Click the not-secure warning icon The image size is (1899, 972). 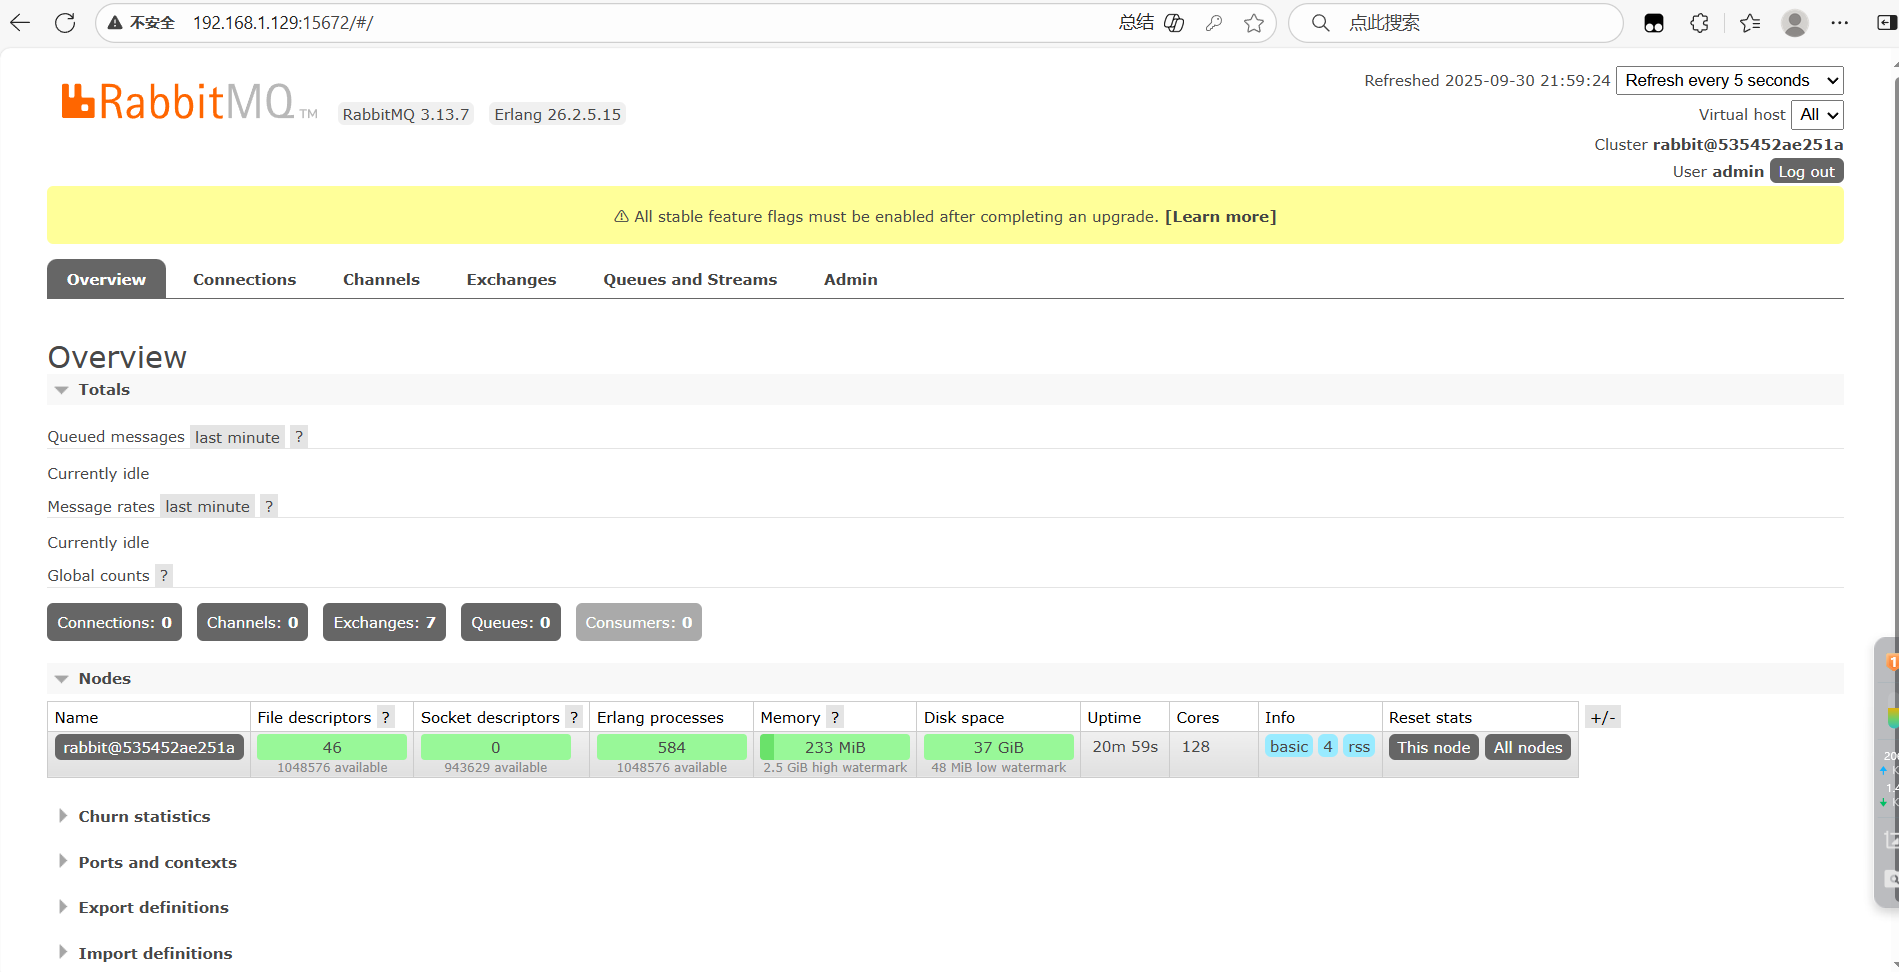115,23
